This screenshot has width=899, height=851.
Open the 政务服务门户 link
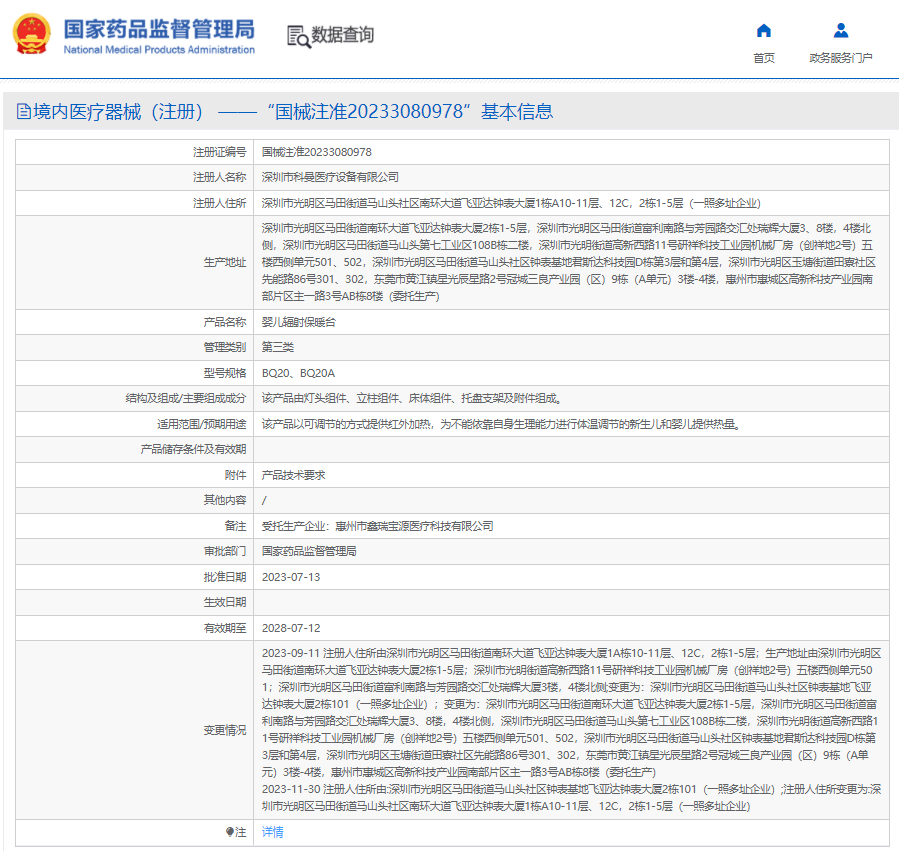(x=841, y=58)
